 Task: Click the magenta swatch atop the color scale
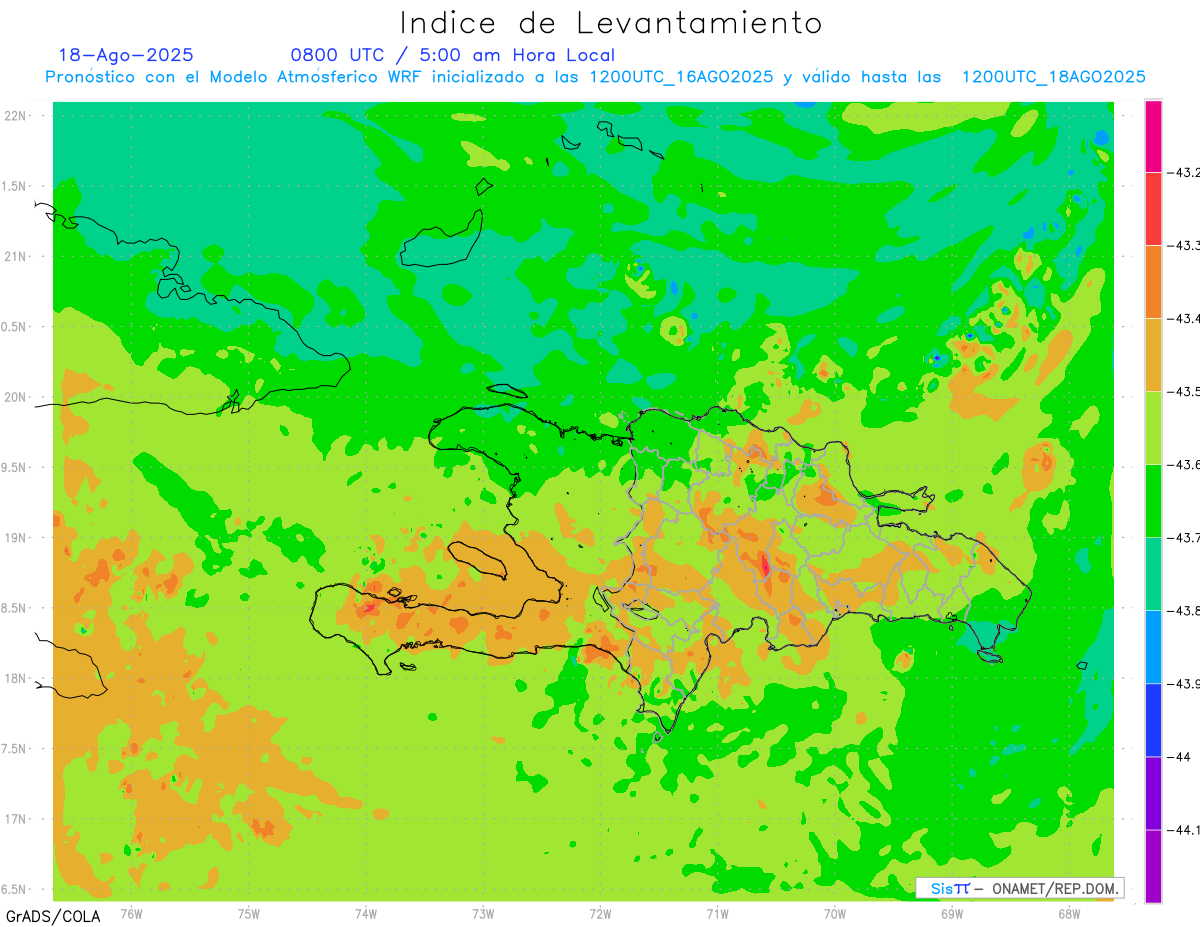pos(1153,136)
